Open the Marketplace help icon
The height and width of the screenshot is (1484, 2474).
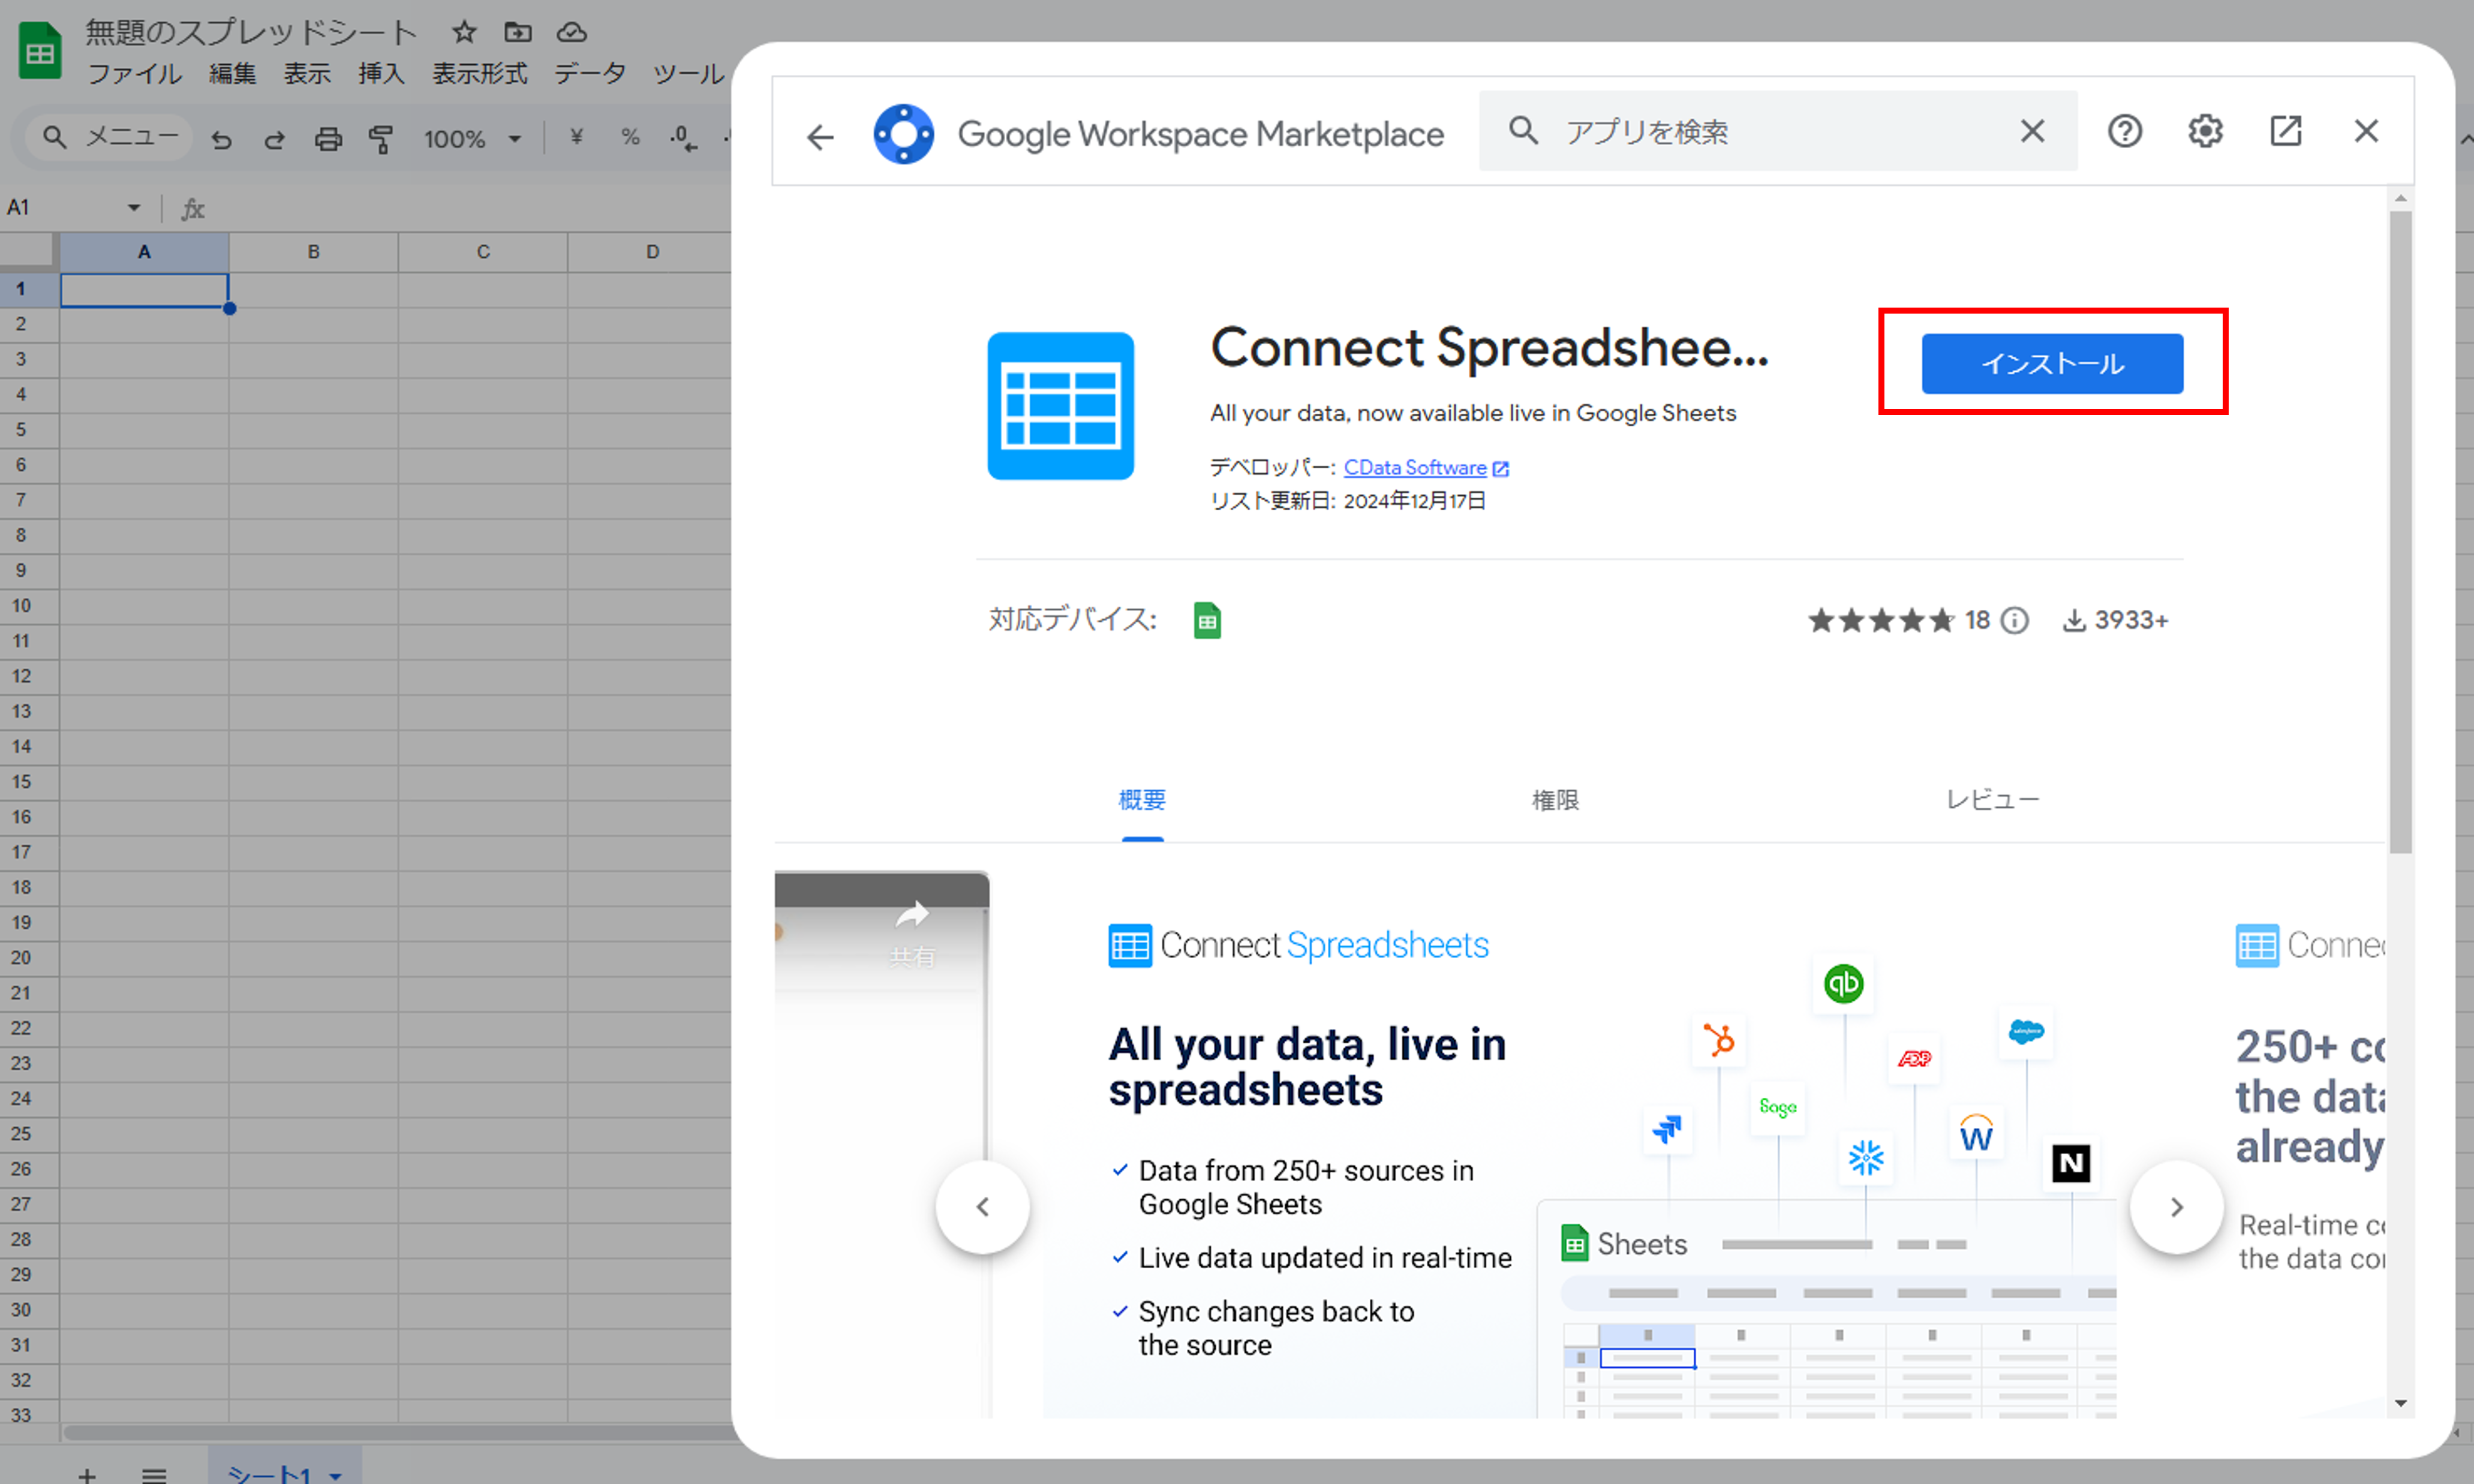2124,131
